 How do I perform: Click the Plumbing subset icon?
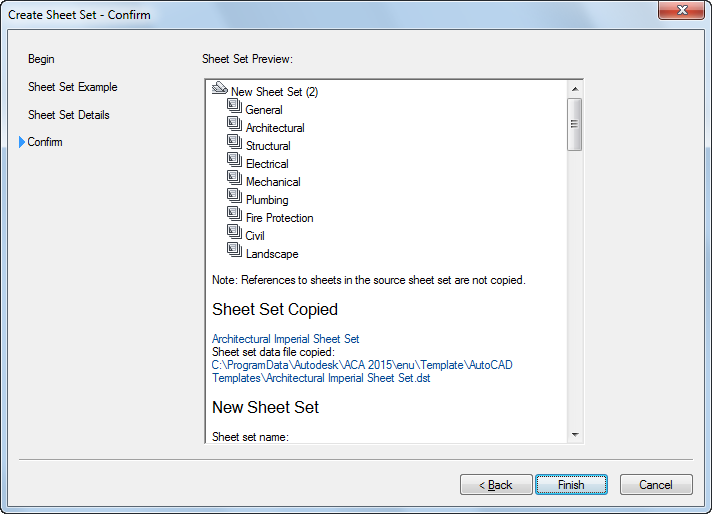tap(235, 198)
